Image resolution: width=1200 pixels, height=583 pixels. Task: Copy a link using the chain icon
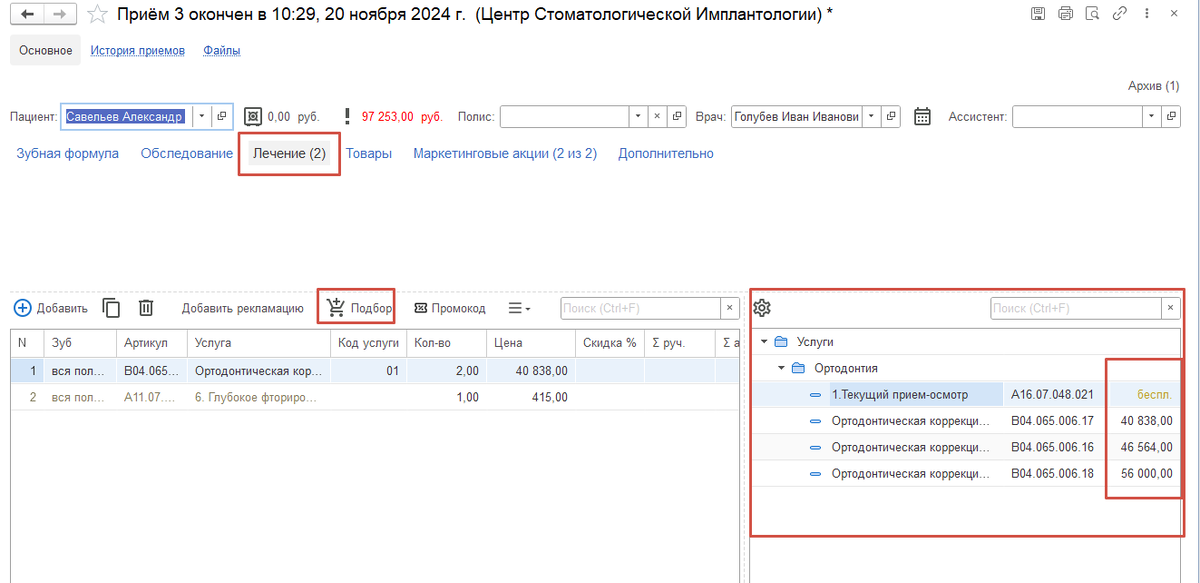[x=1120, y=14]
